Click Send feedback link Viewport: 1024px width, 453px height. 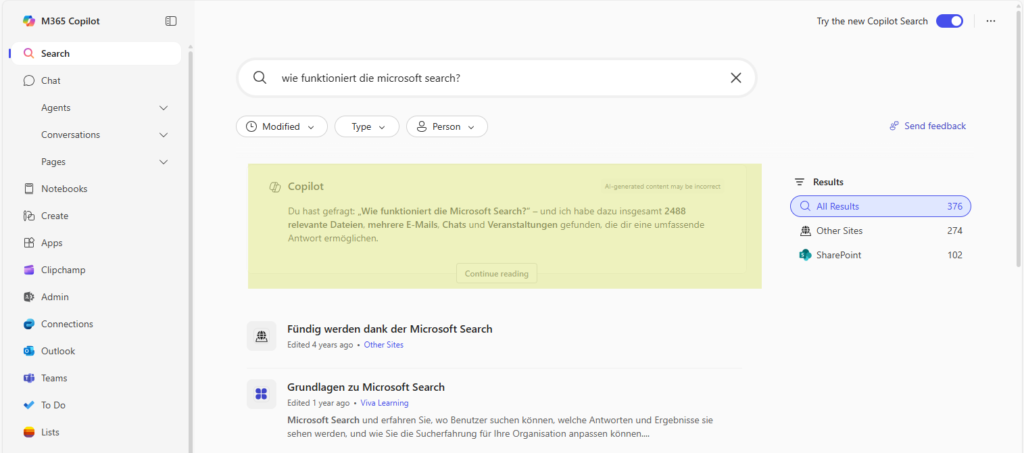coord(927,126)
